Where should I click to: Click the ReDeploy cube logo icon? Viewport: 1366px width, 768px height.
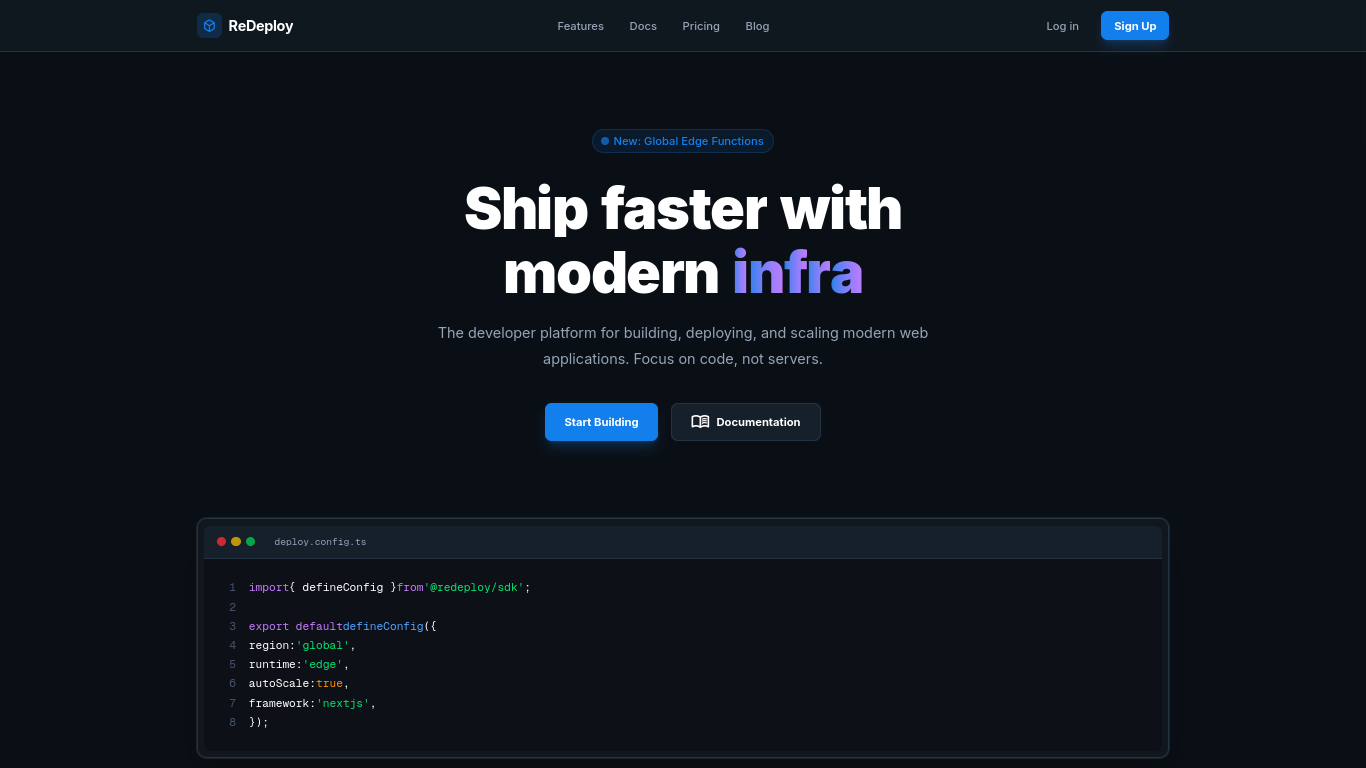209,26
